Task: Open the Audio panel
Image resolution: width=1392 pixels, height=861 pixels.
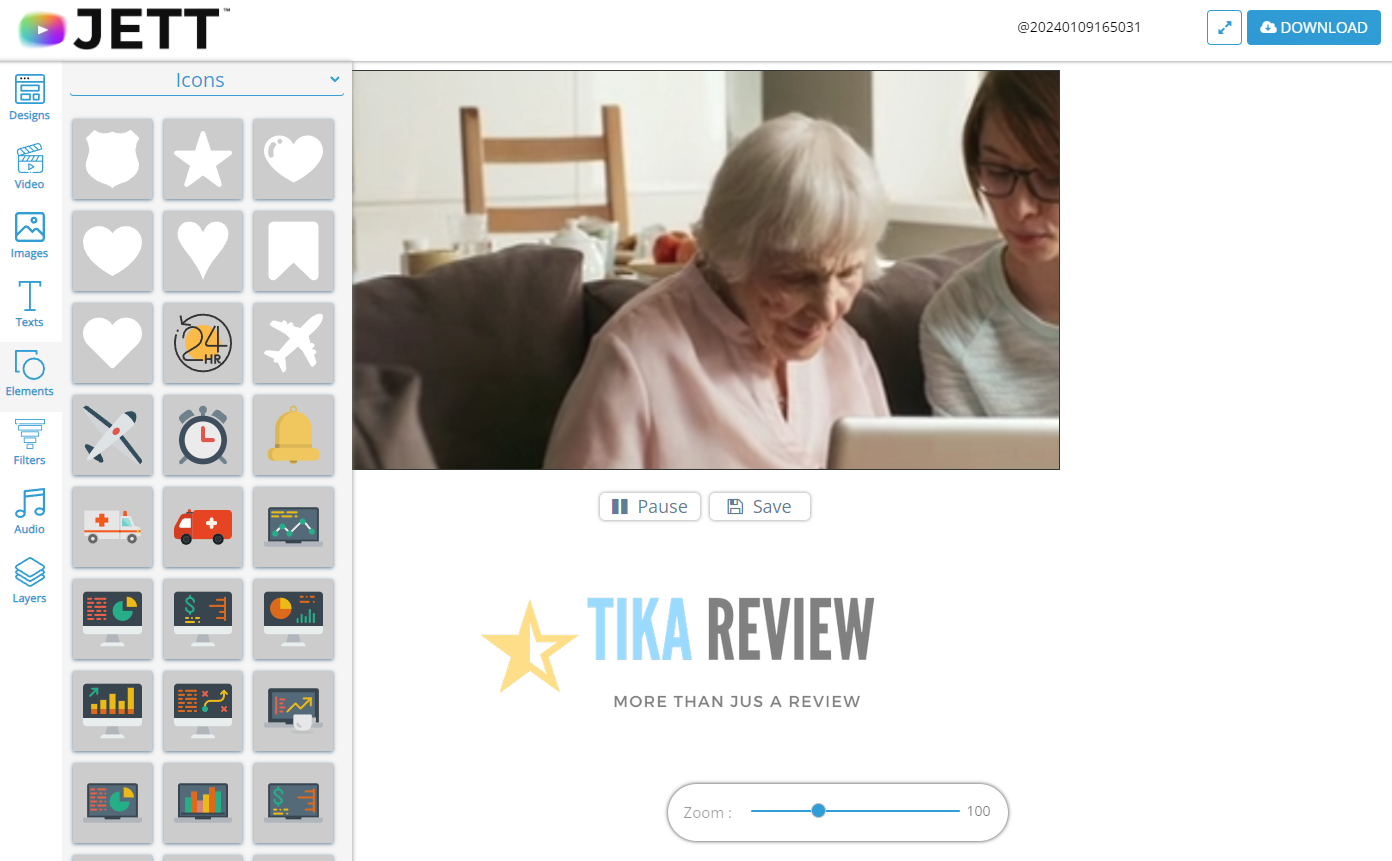Action: (29, 511)
